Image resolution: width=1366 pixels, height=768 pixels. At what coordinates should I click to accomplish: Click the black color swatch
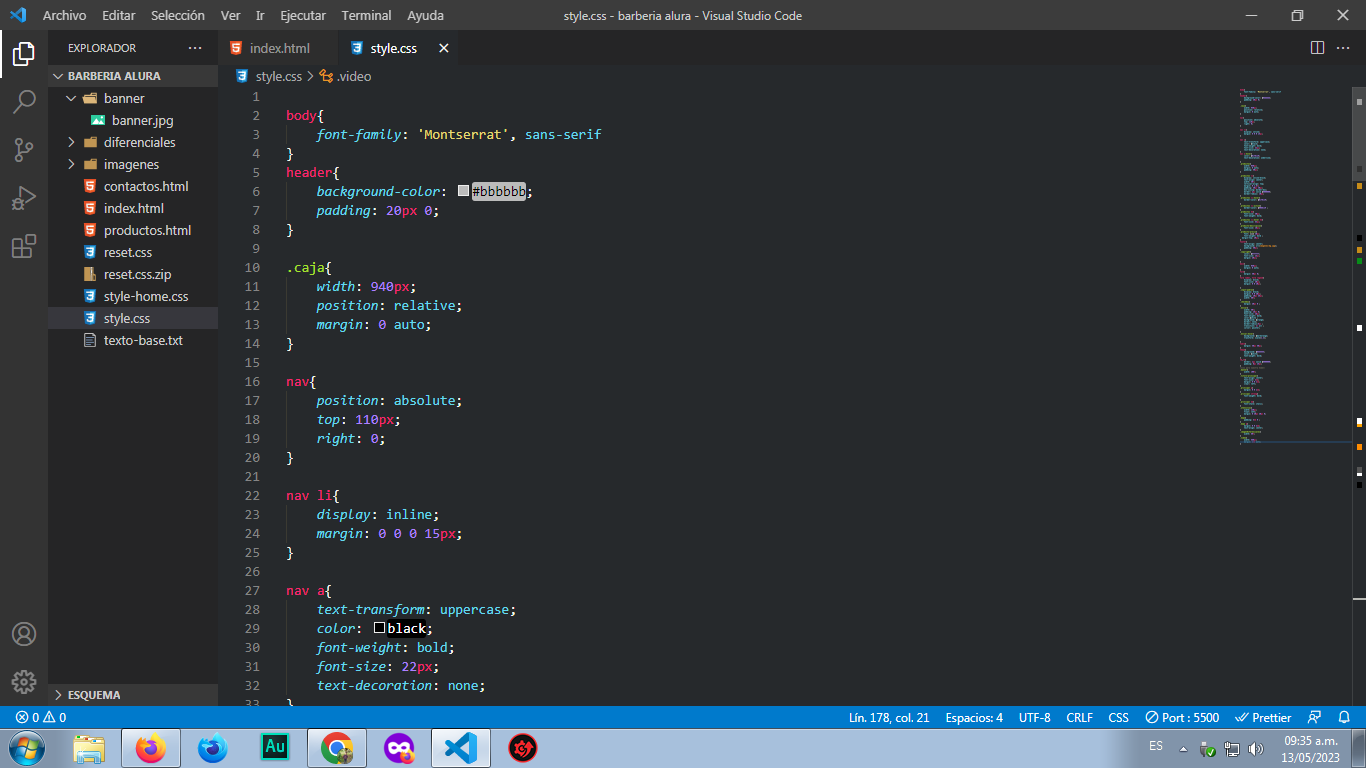click(x=380, y=628)
